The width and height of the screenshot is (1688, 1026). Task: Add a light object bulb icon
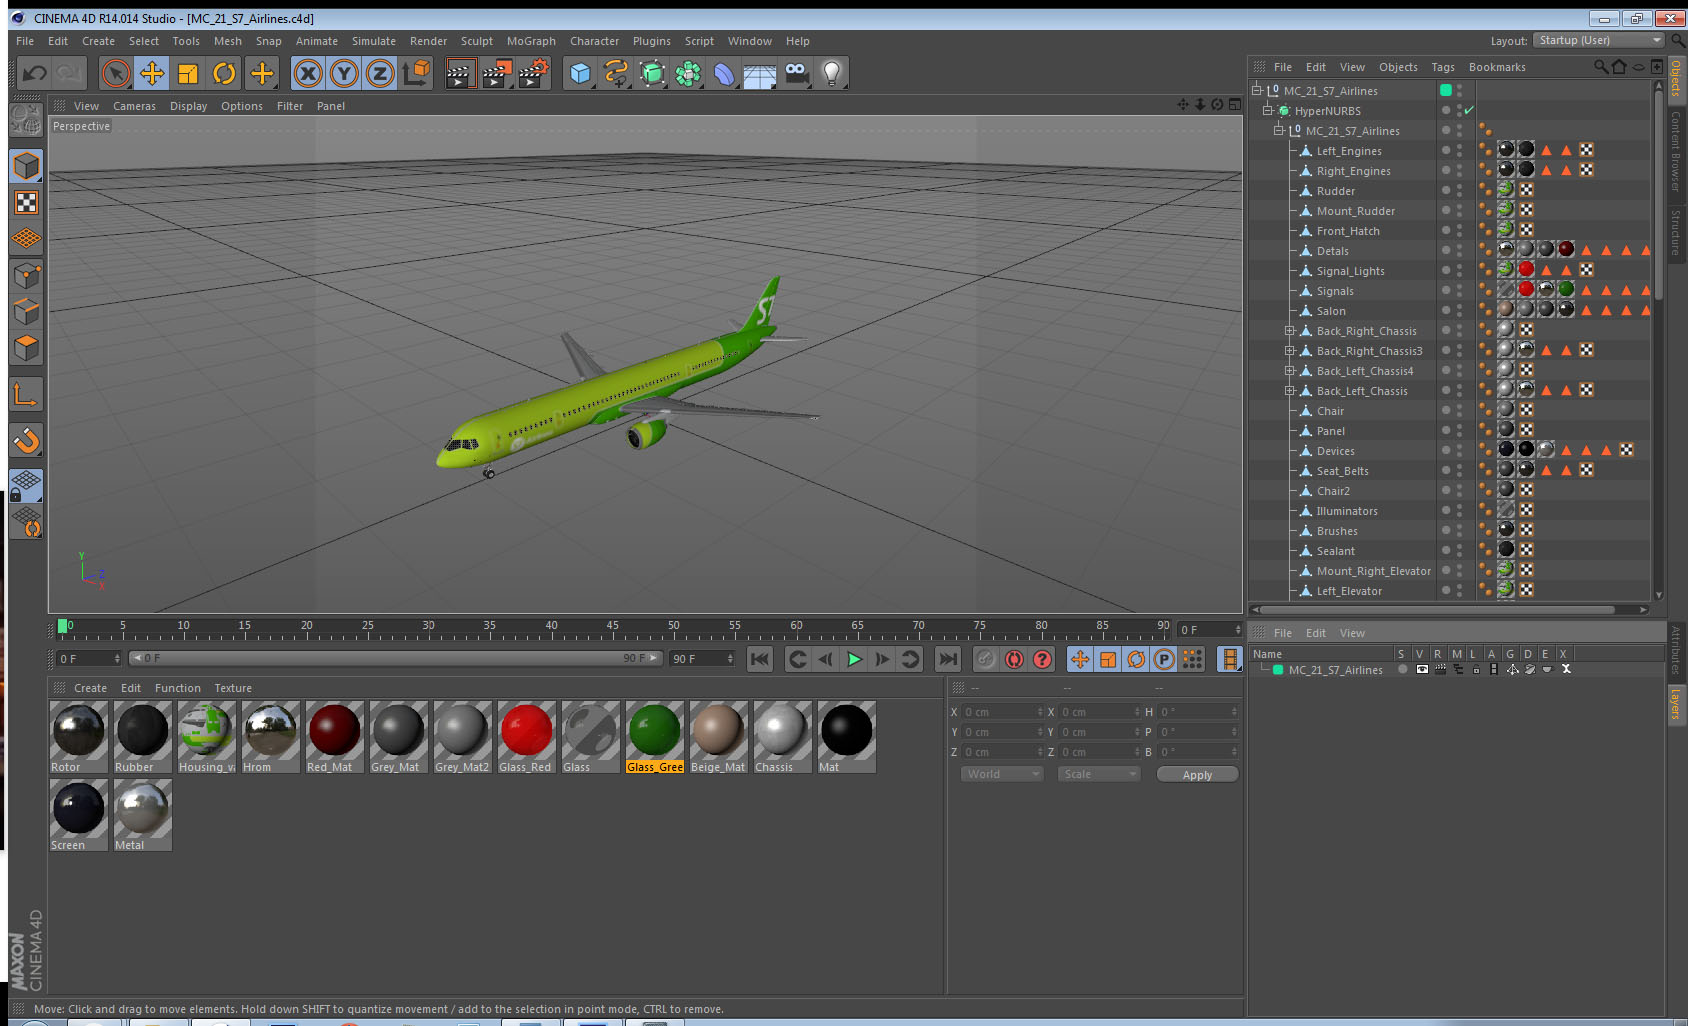[832, 73]
